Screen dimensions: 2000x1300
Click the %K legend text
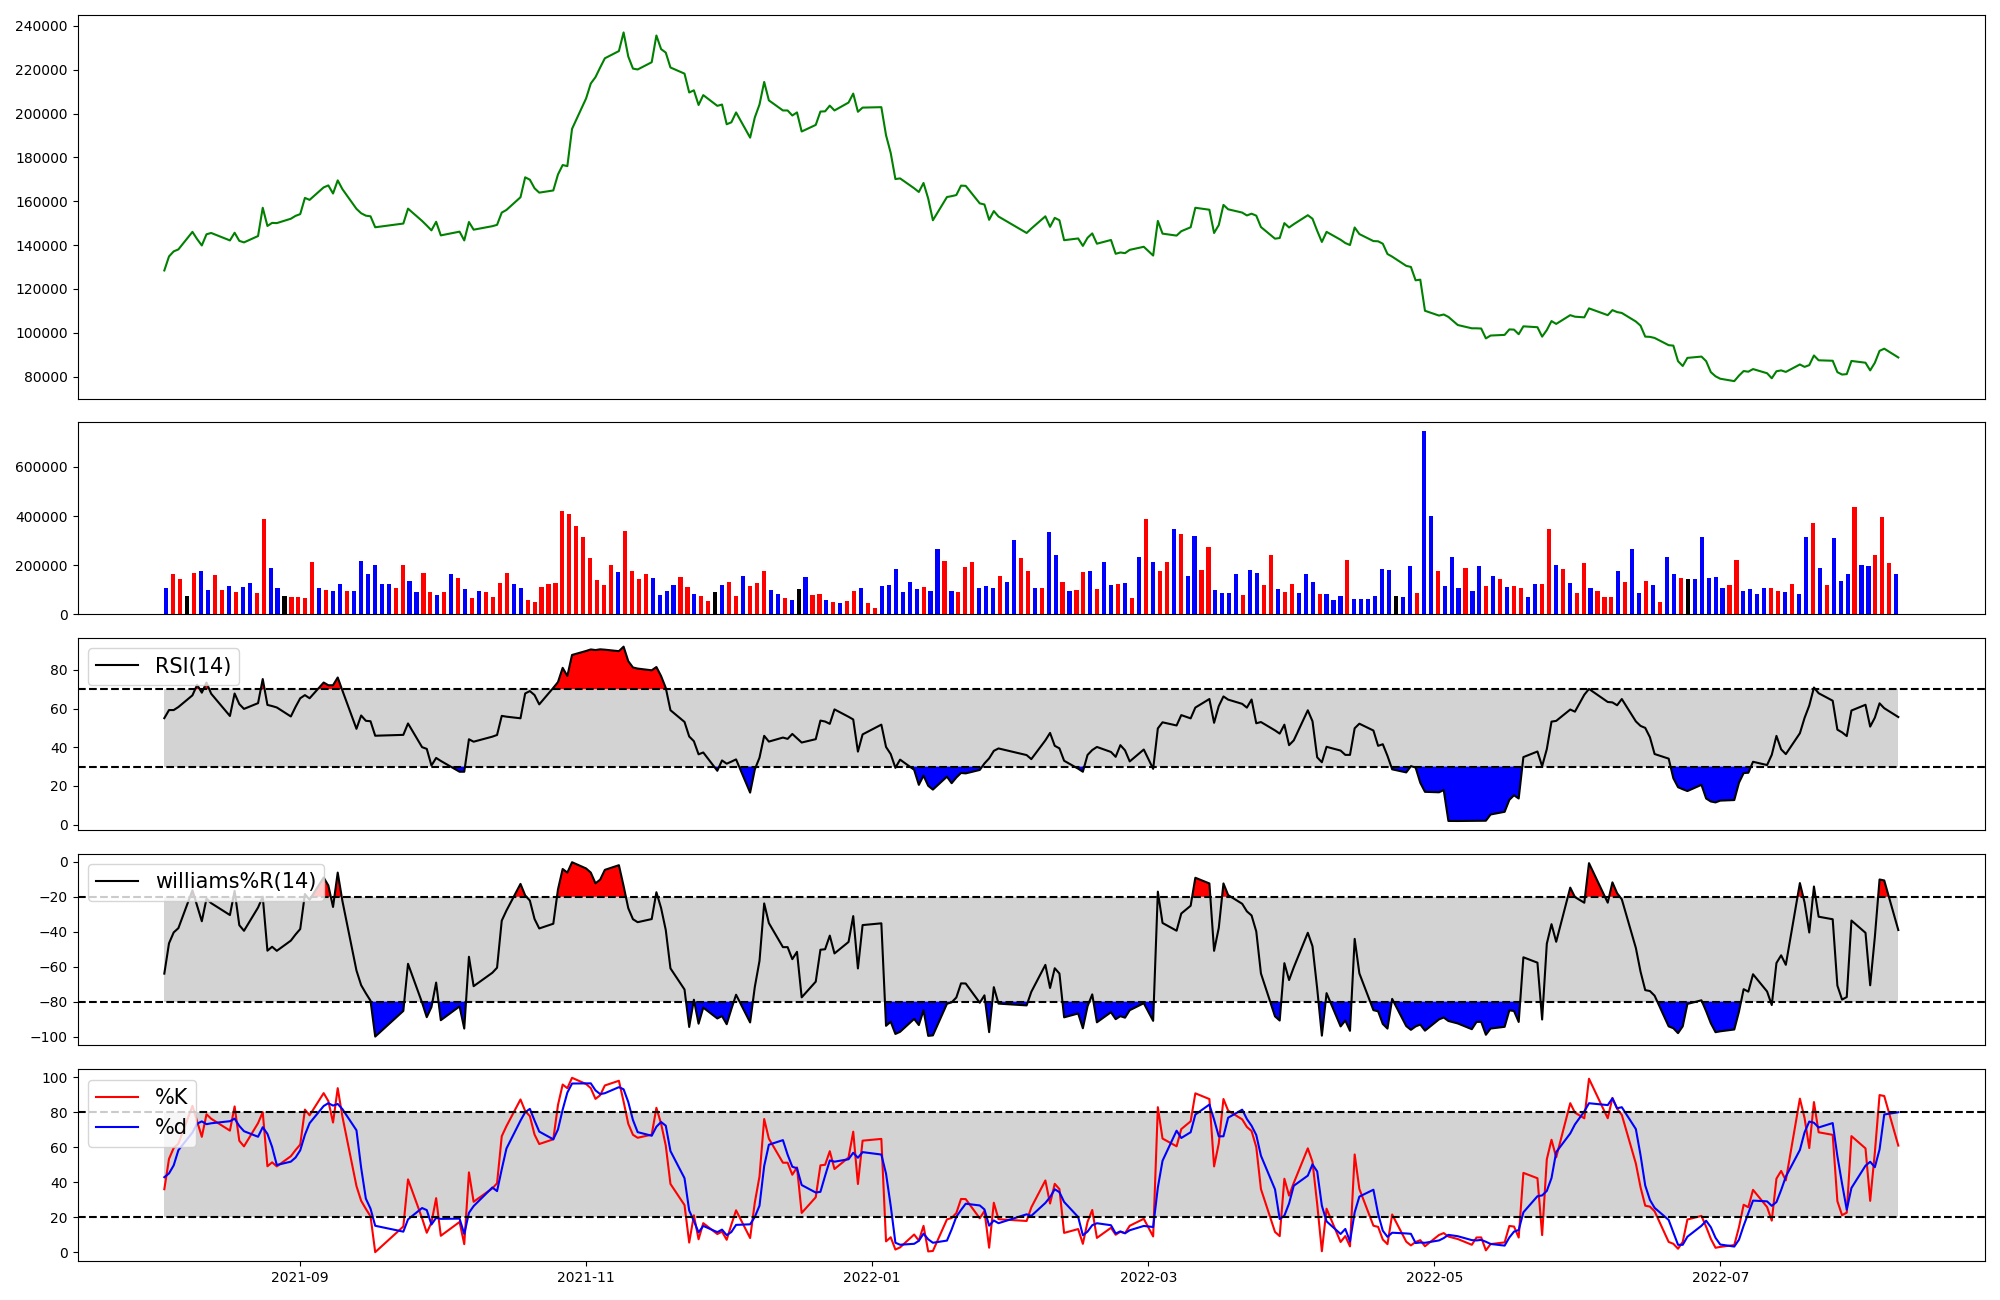(171, 1097)
